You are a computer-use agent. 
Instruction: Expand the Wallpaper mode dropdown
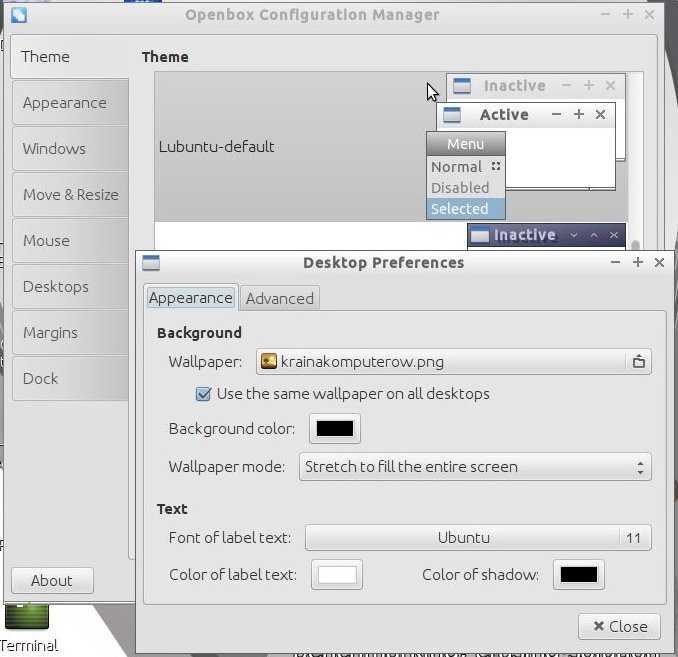coord(475,467)
